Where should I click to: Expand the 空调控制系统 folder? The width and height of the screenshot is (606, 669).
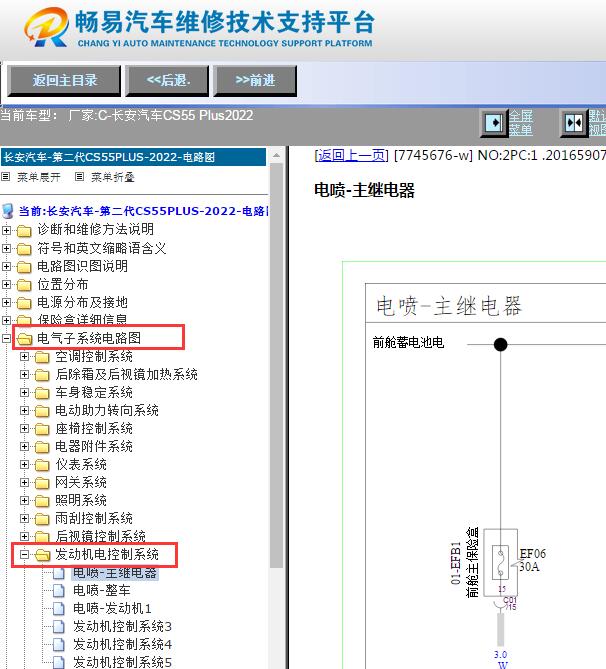24,356
